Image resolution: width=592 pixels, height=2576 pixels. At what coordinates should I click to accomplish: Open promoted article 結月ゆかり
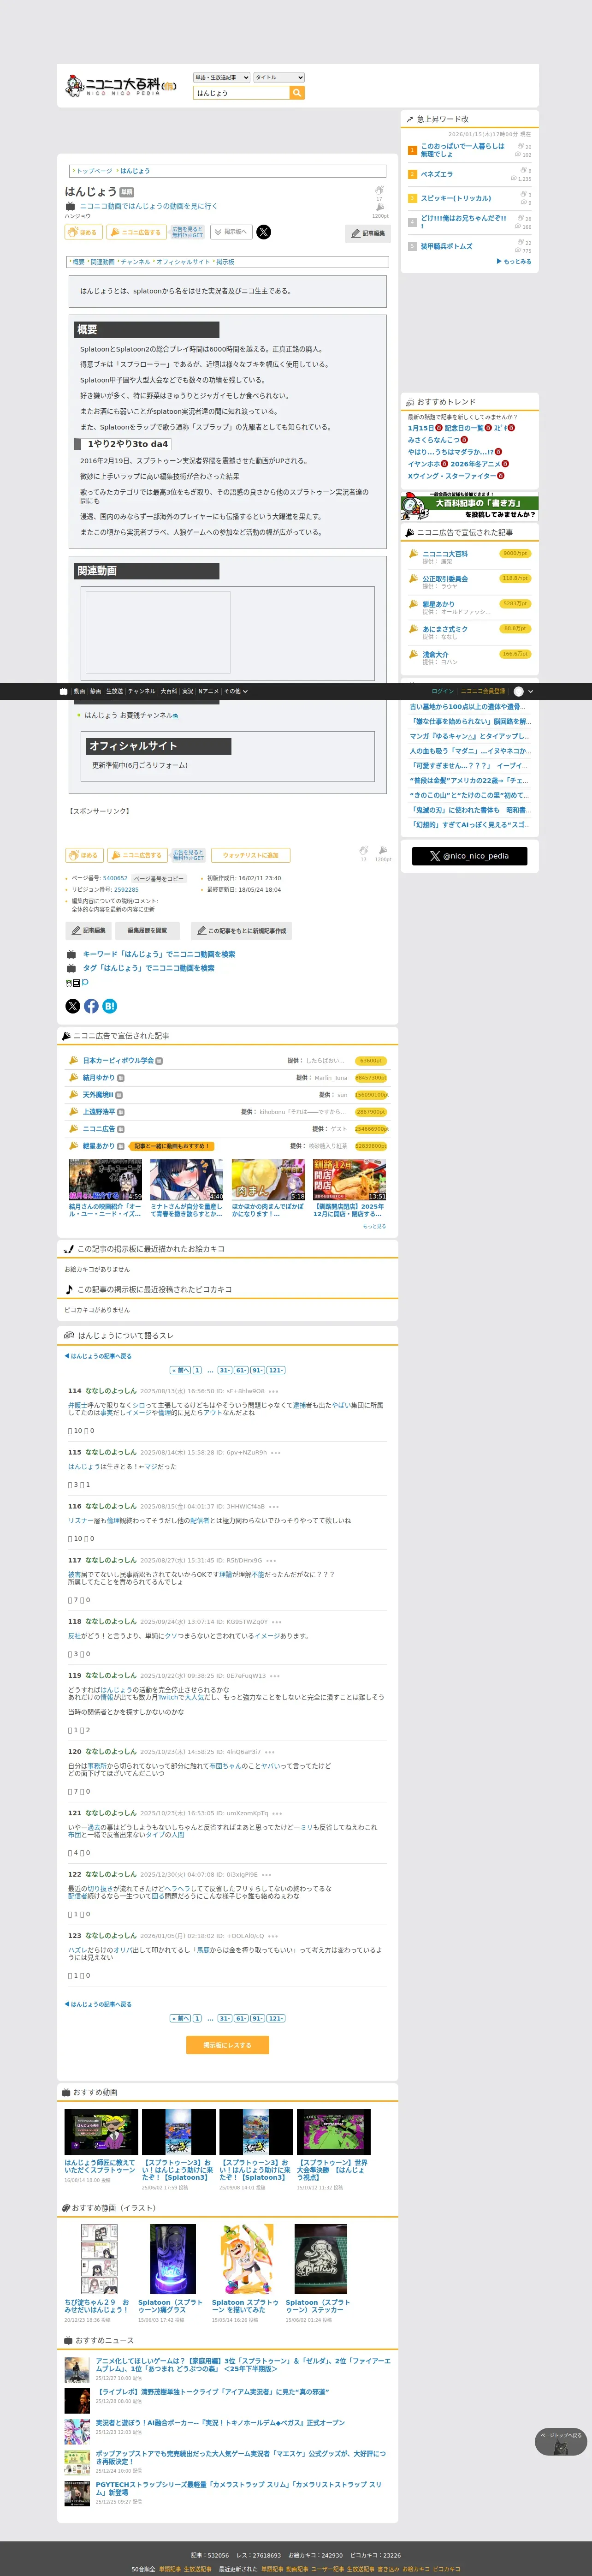pyautogui.click(x=98, y=1078)
